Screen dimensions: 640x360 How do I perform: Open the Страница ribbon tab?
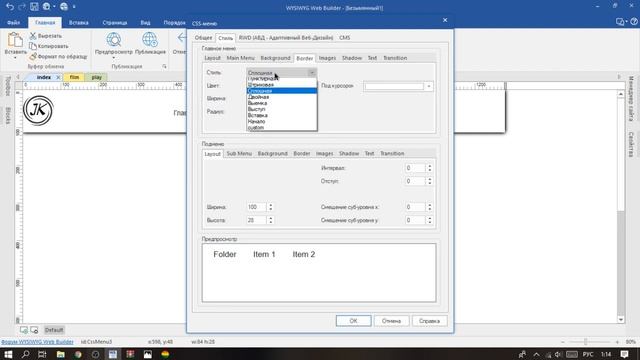pos(115,23)
